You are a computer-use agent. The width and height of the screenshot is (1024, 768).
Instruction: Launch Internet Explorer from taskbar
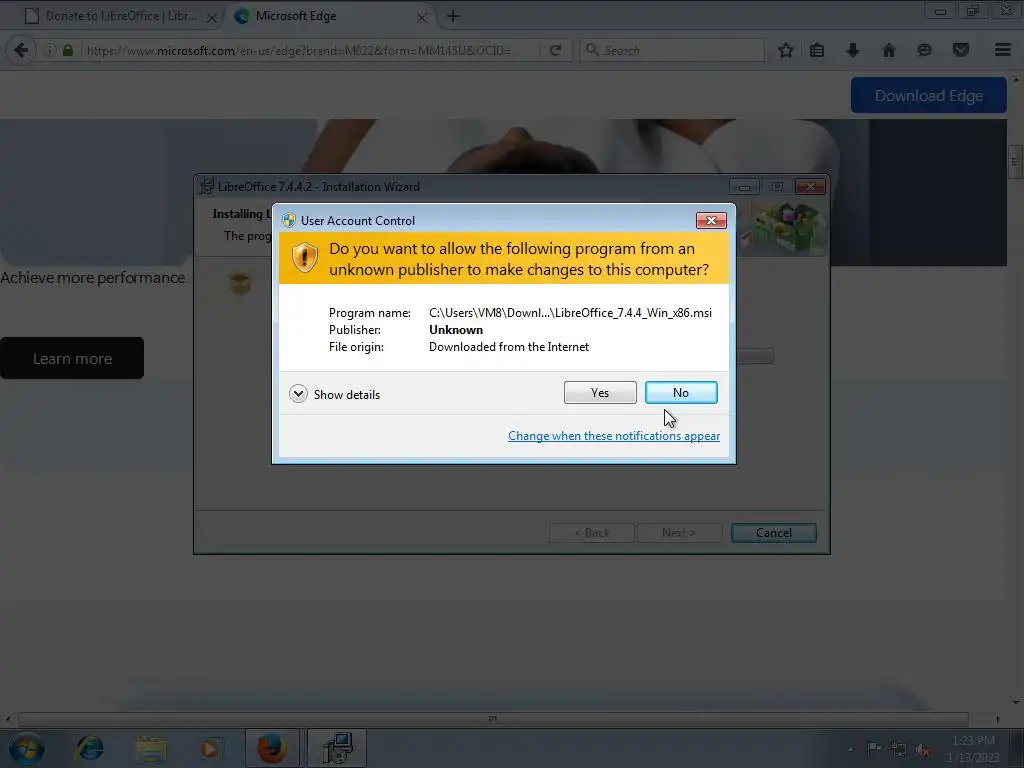point(89,748)
